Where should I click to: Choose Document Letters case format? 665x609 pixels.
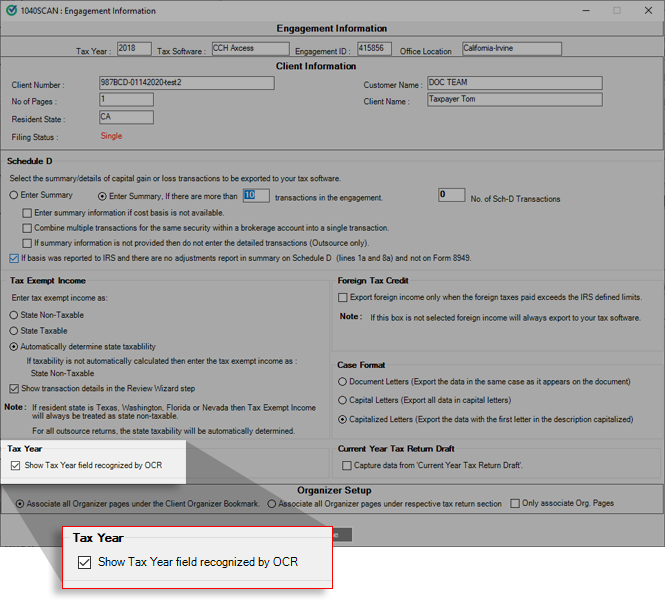(x=344, y=382)
